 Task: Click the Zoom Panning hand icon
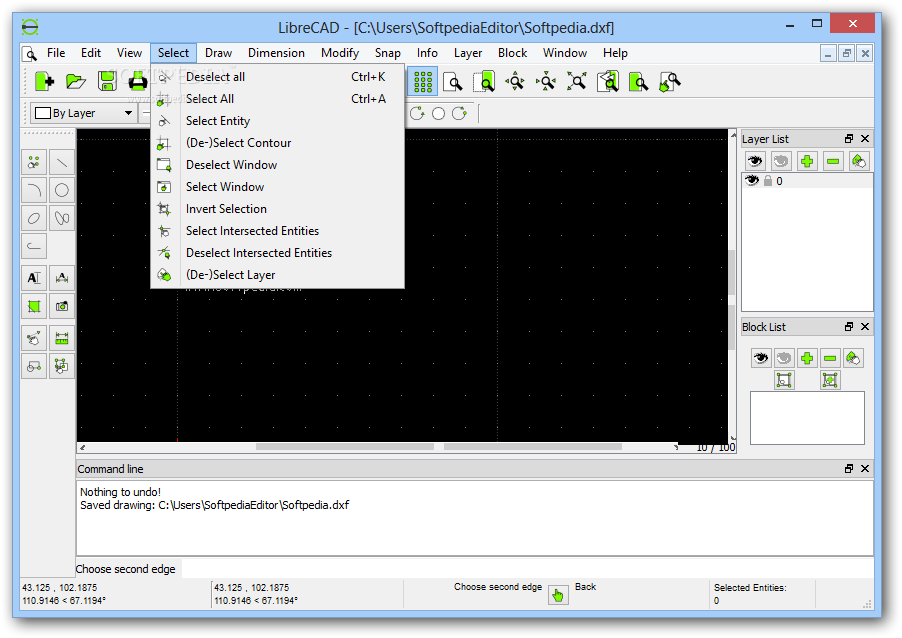[x=670, y=82]
